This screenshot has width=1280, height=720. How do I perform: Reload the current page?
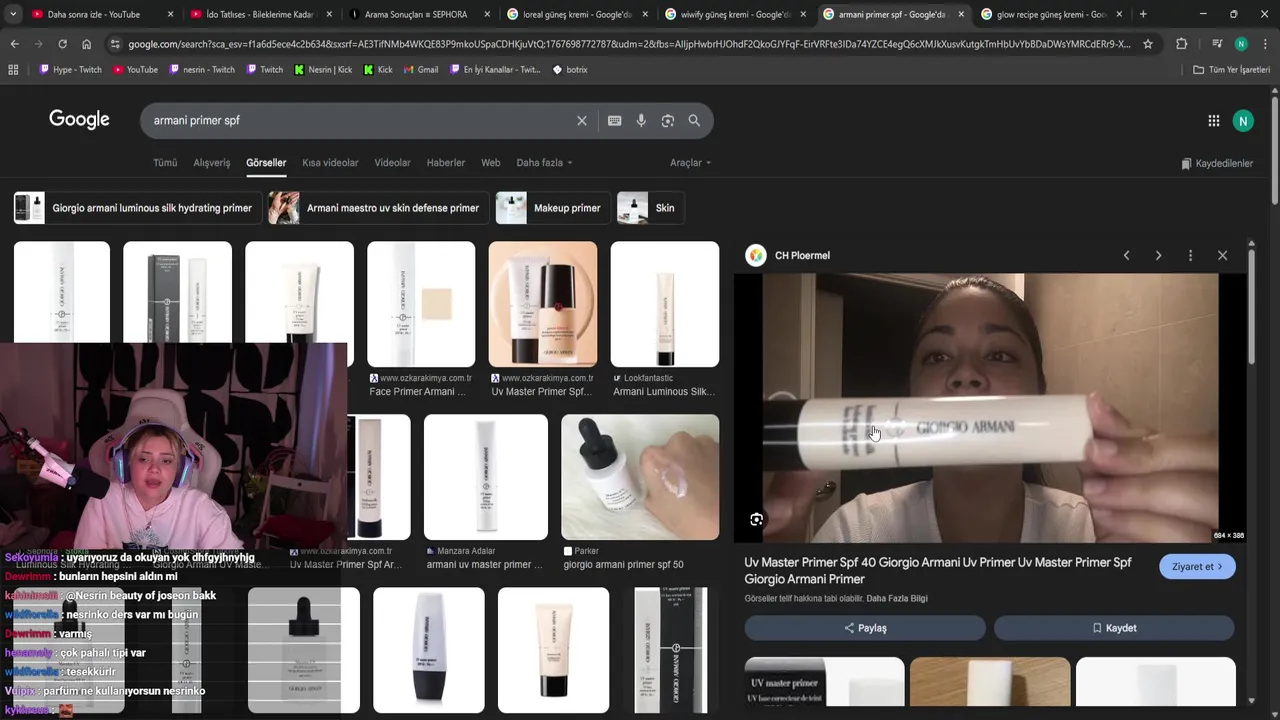[62, 44]
